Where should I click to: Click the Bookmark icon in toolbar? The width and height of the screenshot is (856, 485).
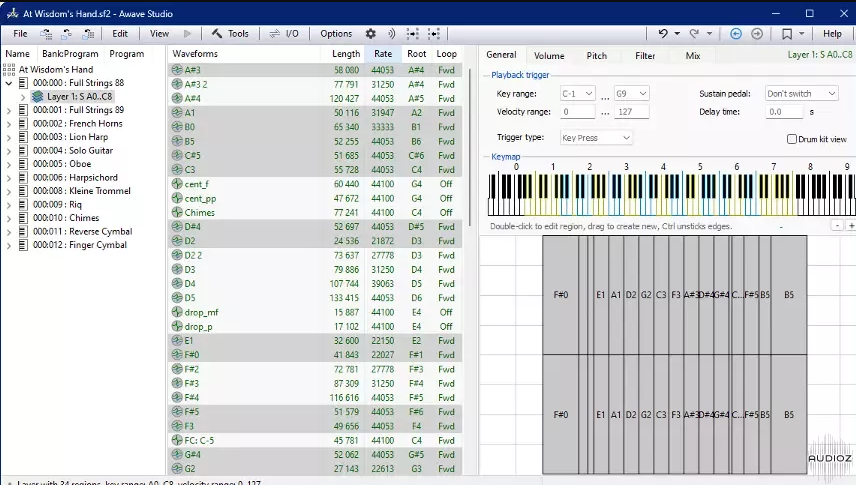coord(787,34)
